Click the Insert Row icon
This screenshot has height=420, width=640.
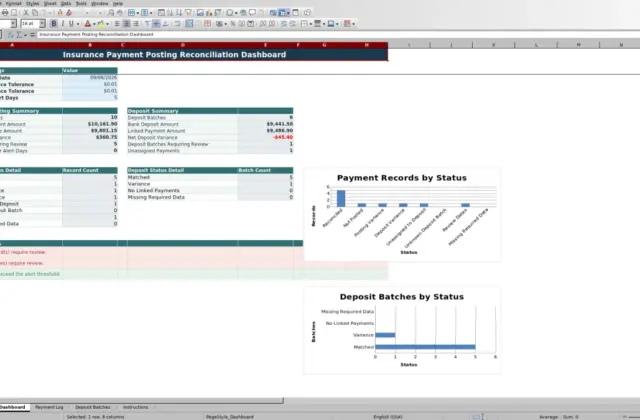131,13
